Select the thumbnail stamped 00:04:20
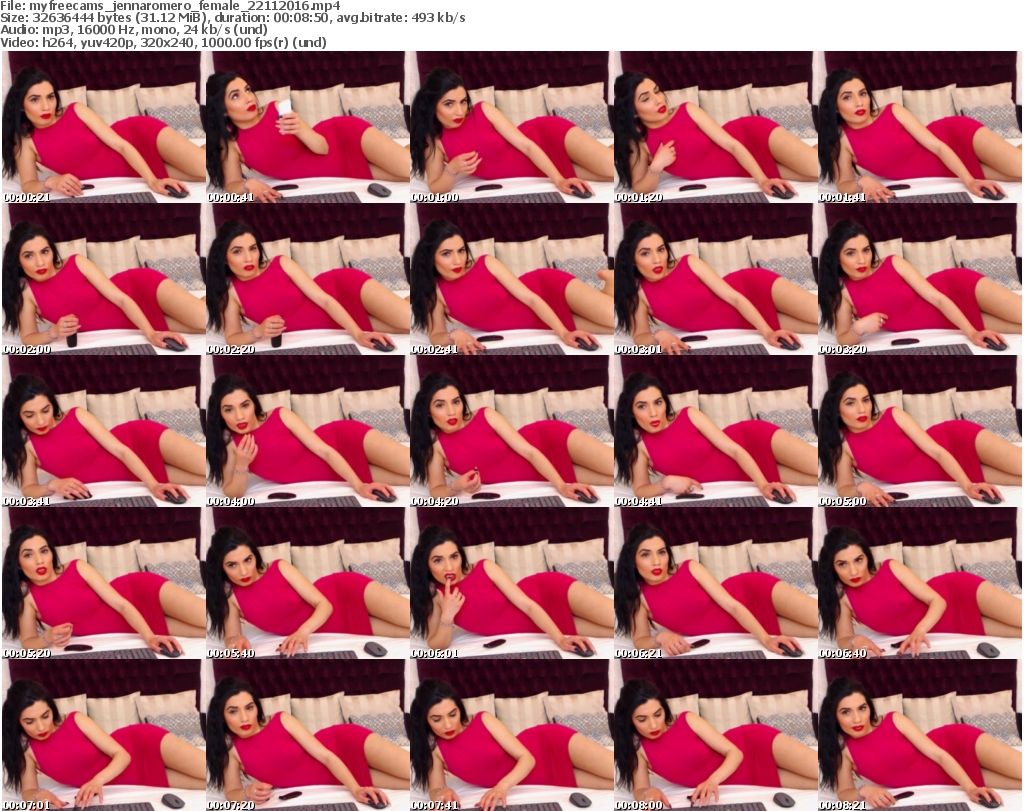The image size is (1024, 811). 511,431
